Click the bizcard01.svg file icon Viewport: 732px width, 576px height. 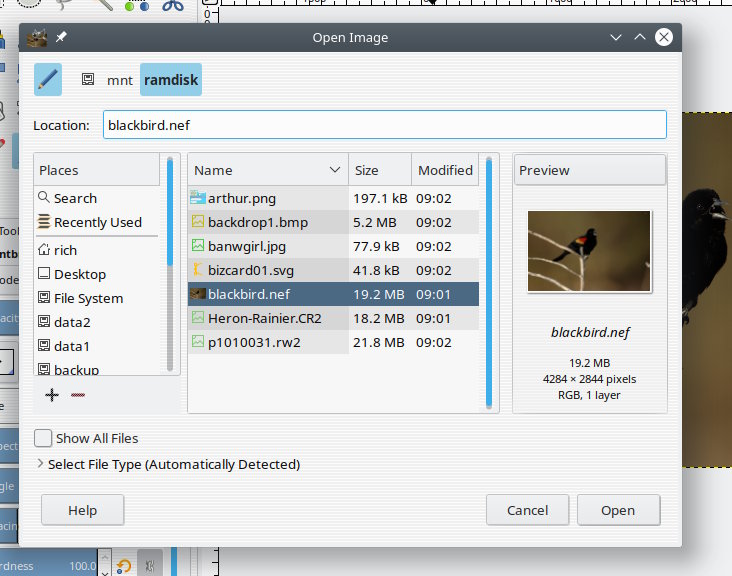tap(198, 269)
